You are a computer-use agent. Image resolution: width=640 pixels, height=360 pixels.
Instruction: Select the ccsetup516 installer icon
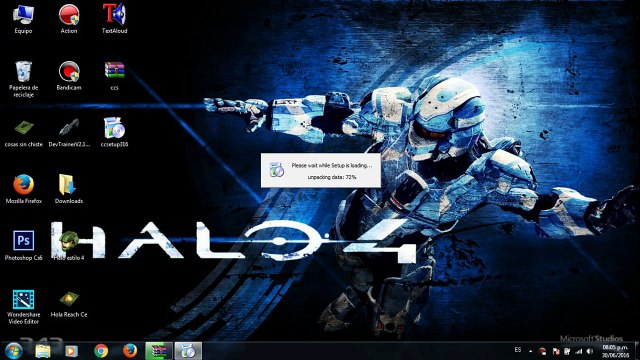click(x=114, y=132)
